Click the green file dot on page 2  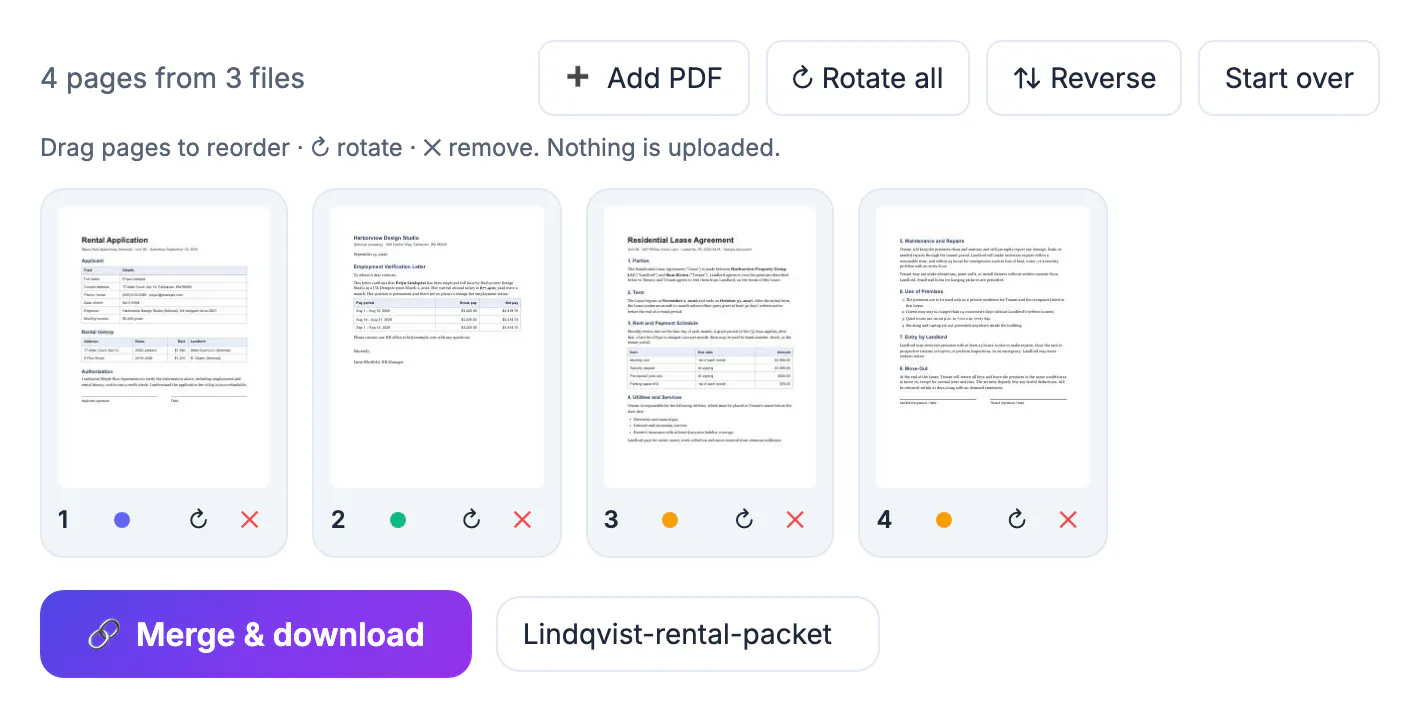click(398, 520)
